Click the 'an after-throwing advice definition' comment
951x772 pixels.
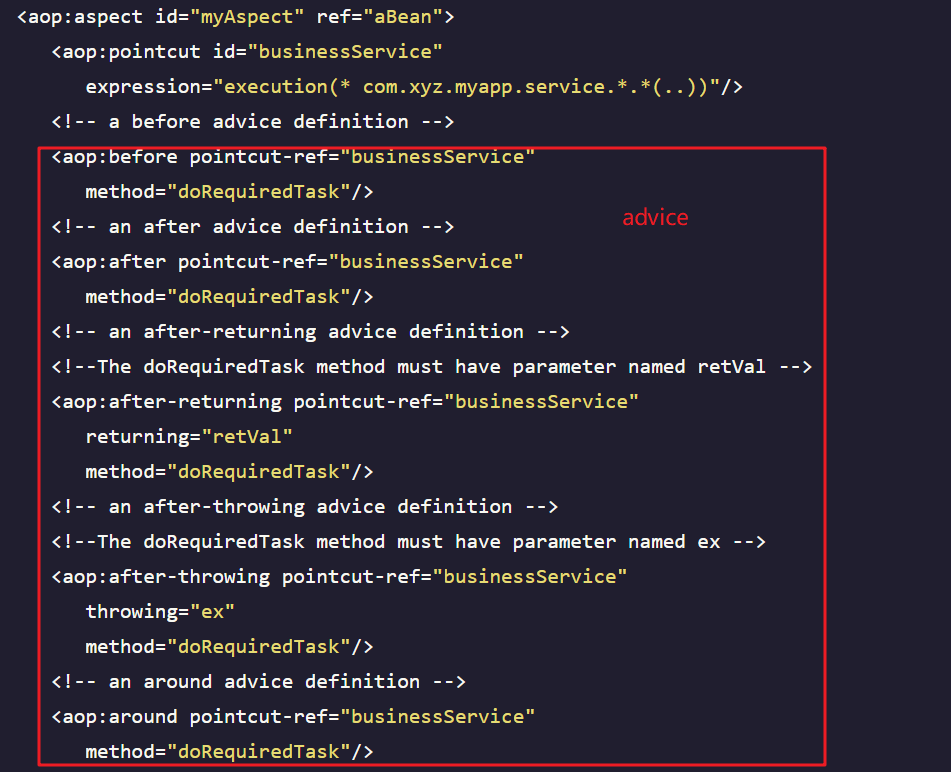point(304,507)
